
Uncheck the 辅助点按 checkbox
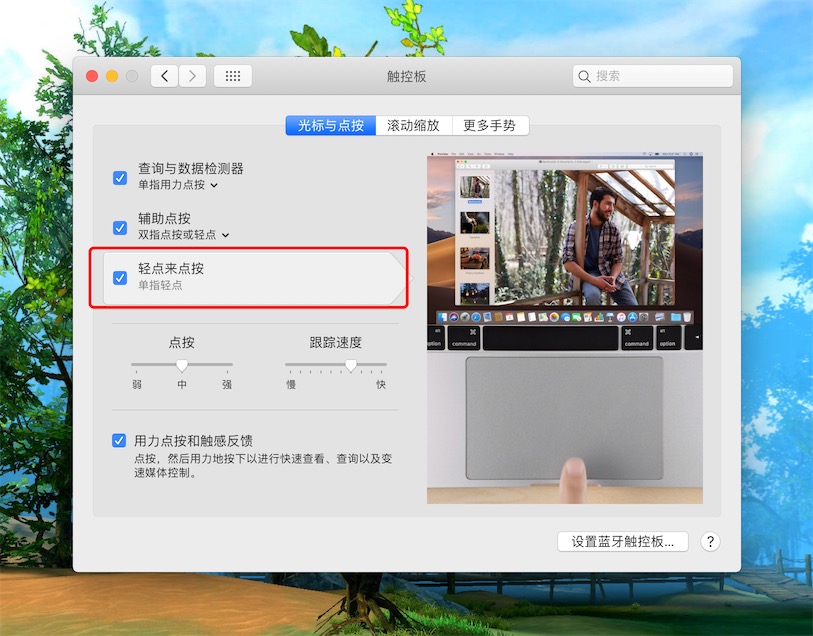[x=120, y=228]
